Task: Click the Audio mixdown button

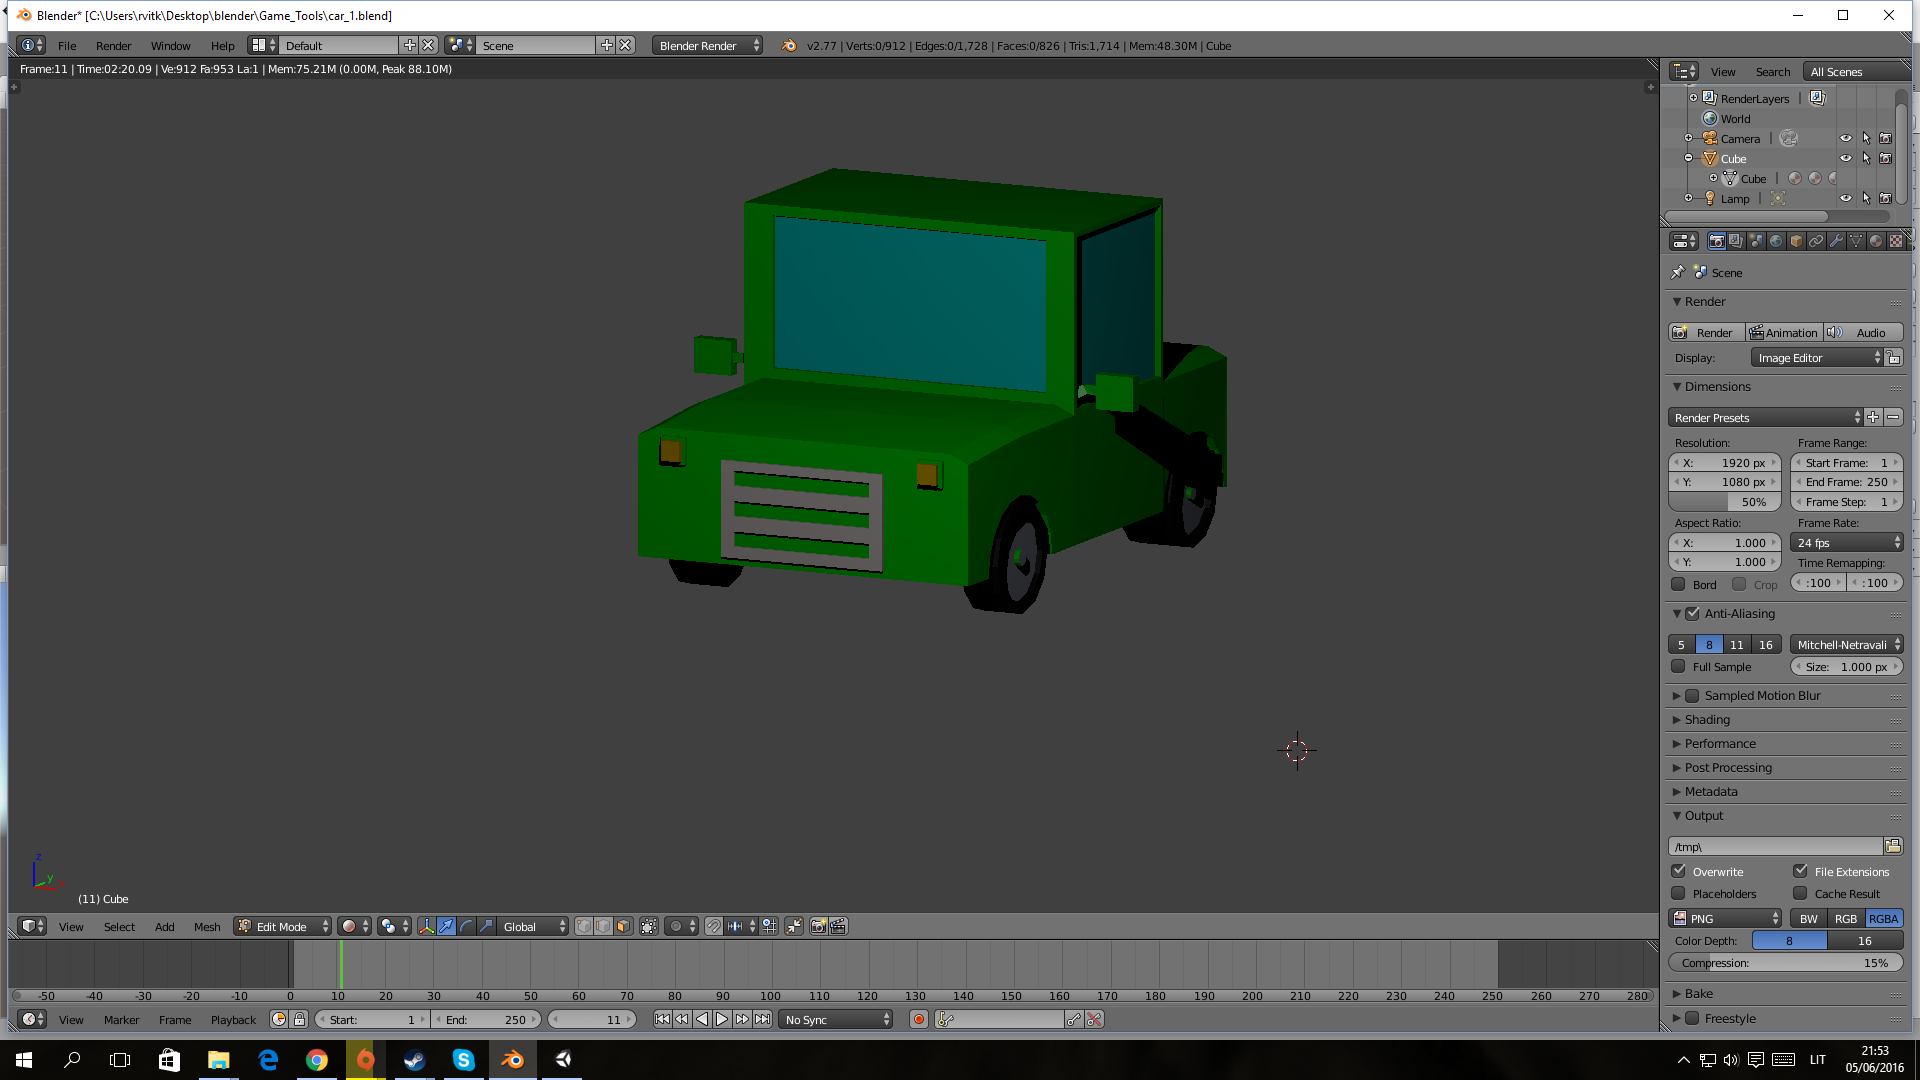Action: point(1863,332)
